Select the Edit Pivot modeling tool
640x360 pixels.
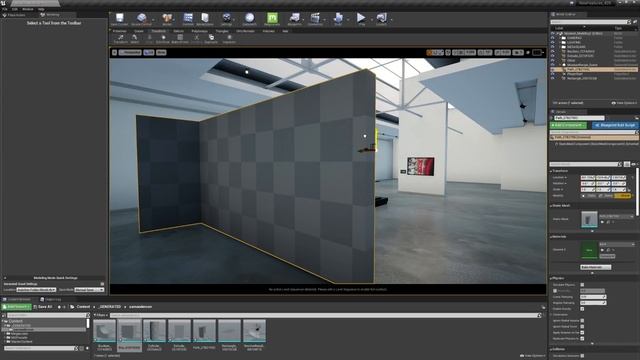[x=162, y=39]
